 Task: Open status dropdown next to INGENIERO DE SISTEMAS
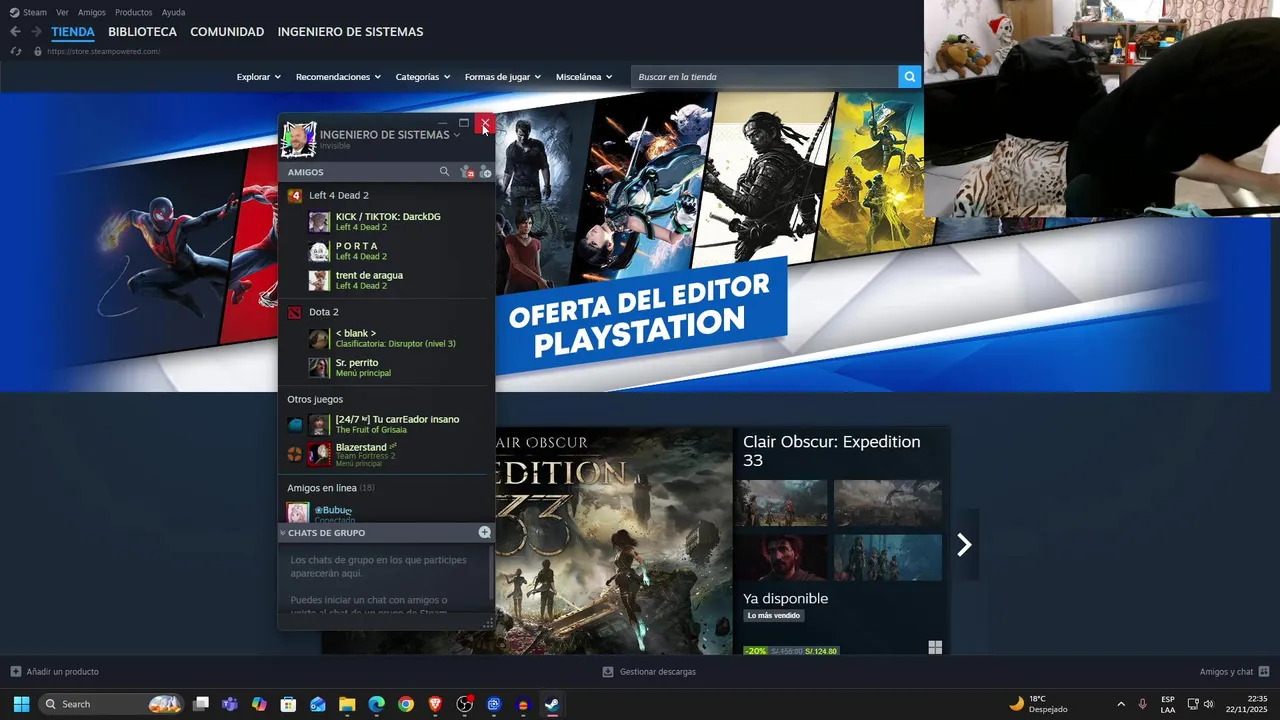457,135
